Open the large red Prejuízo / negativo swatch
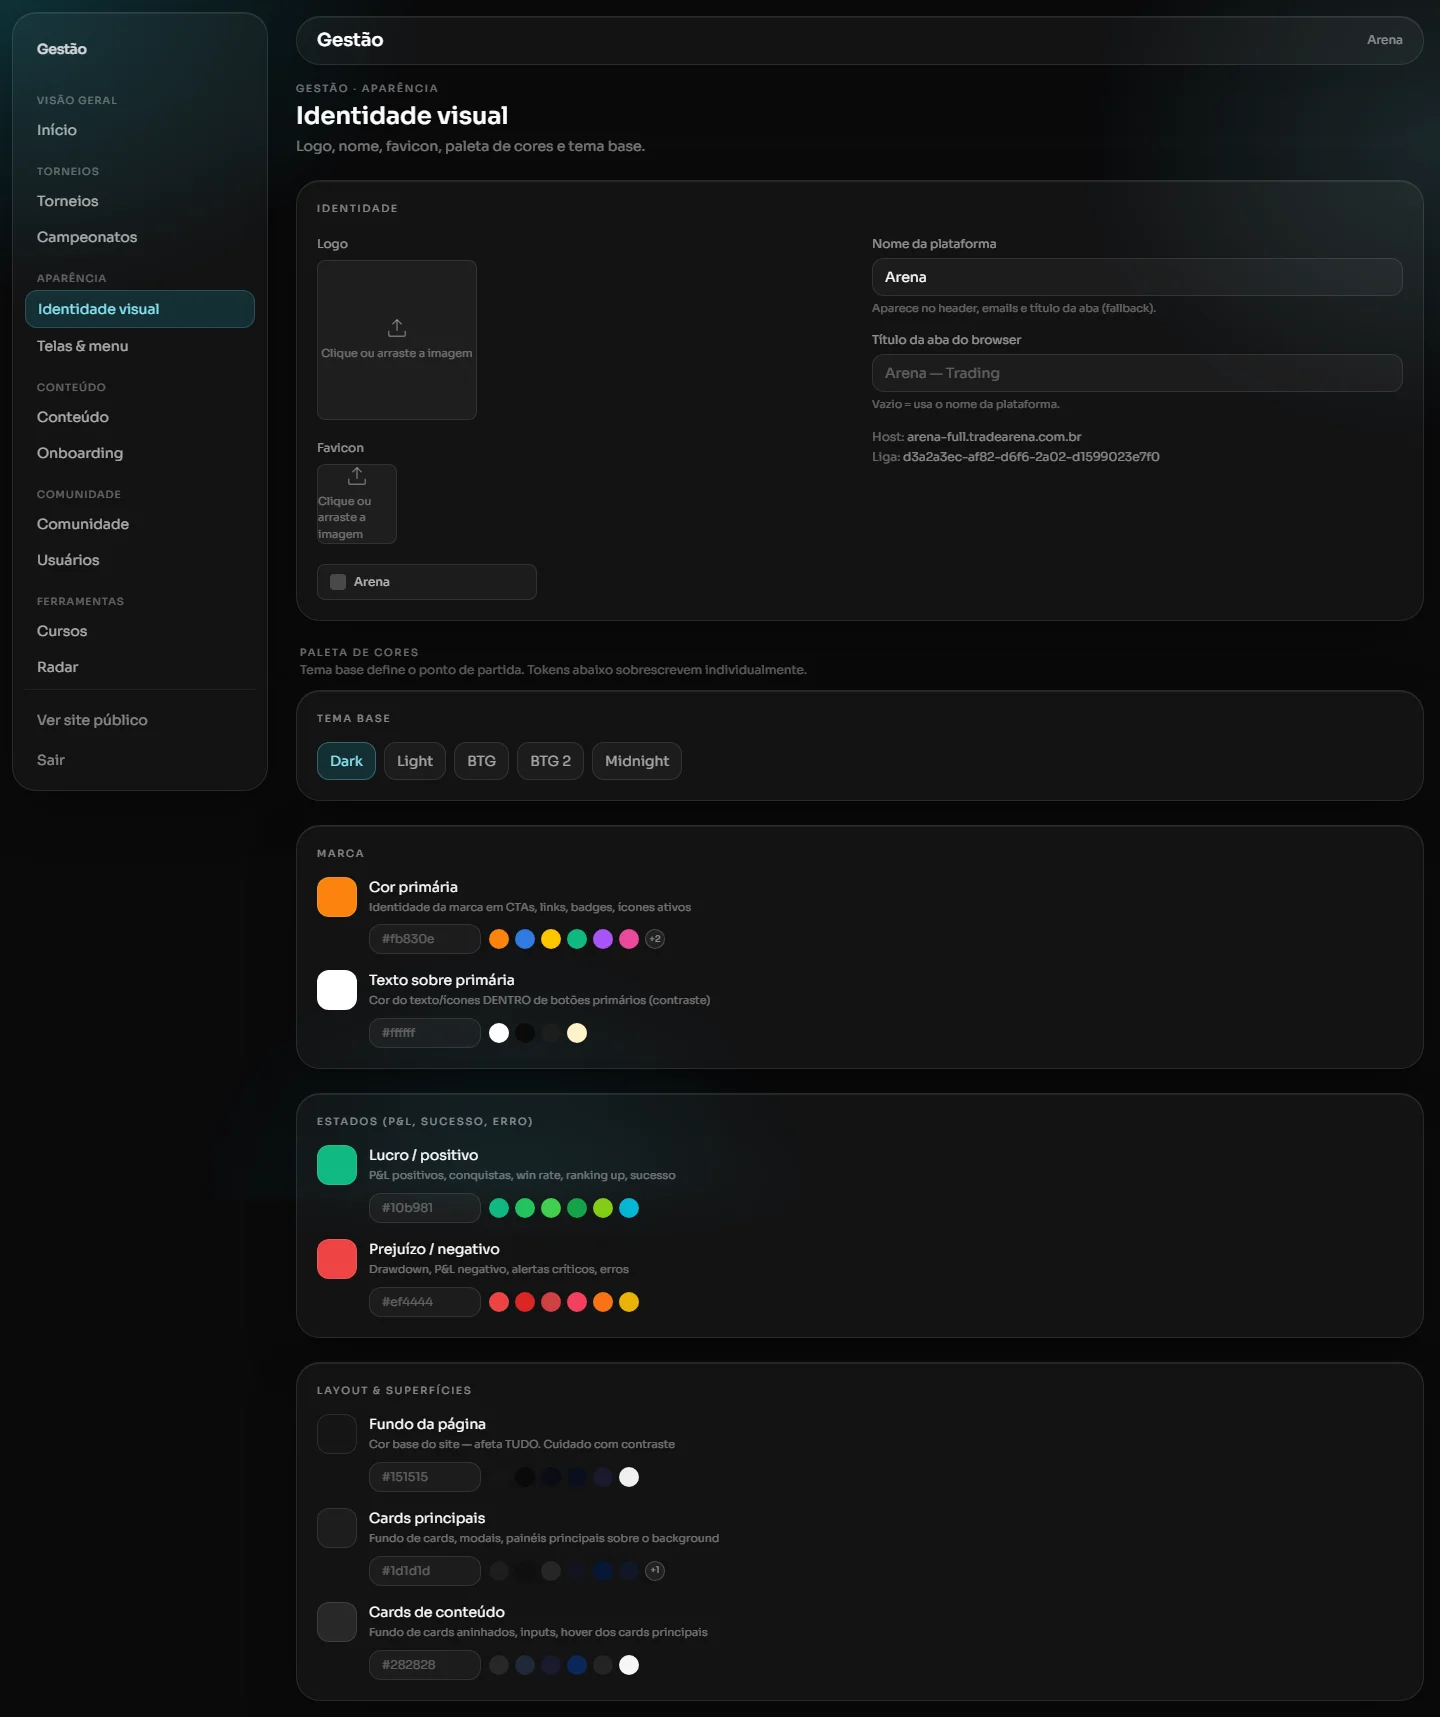The image size is (1440, 1717). pos(337,1259)
